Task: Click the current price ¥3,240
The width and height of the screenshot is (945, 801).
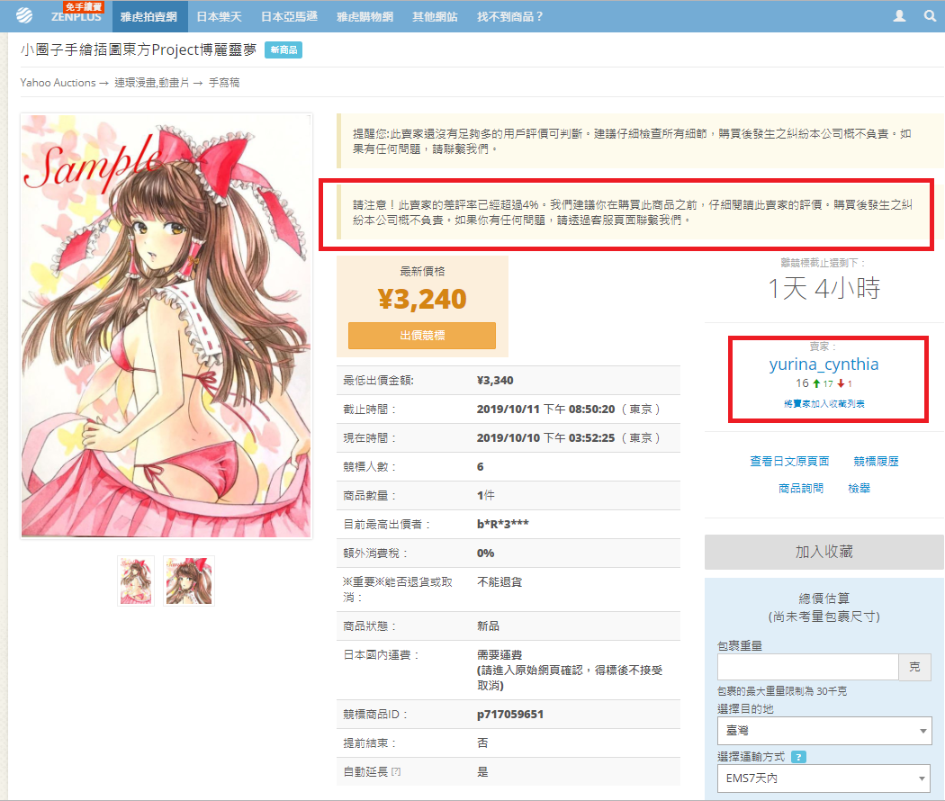Action: (422, 299)
